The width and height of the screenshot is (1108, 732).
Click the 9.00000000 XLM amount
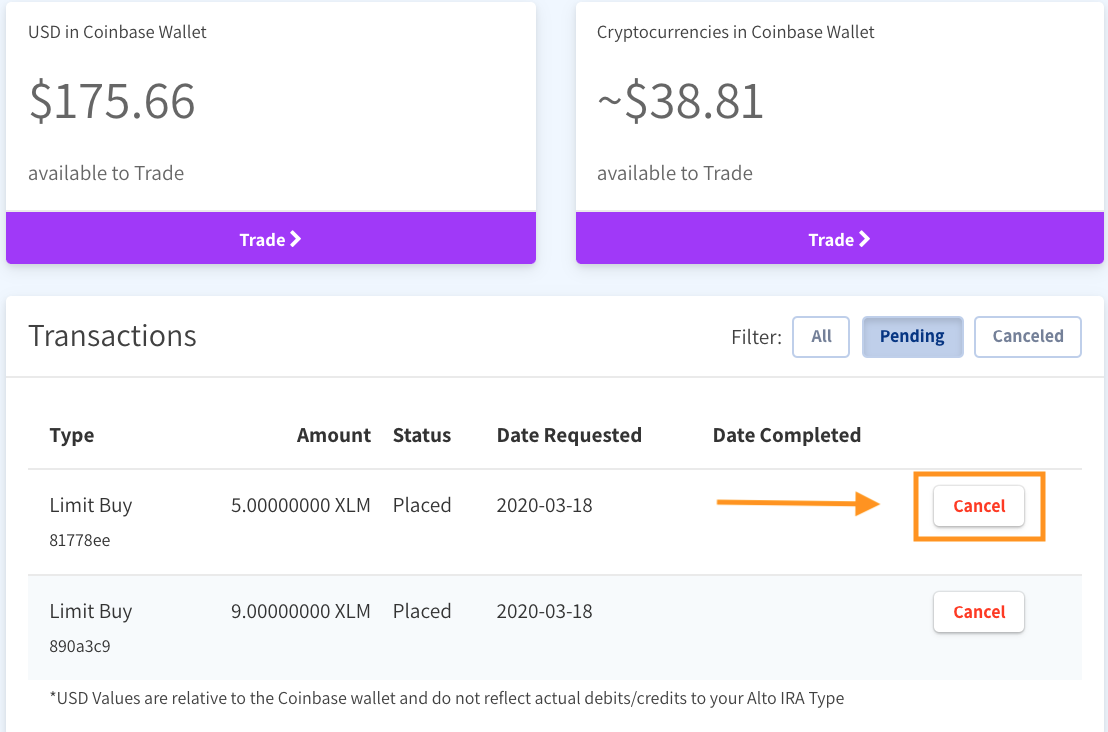tap(300, 611)
